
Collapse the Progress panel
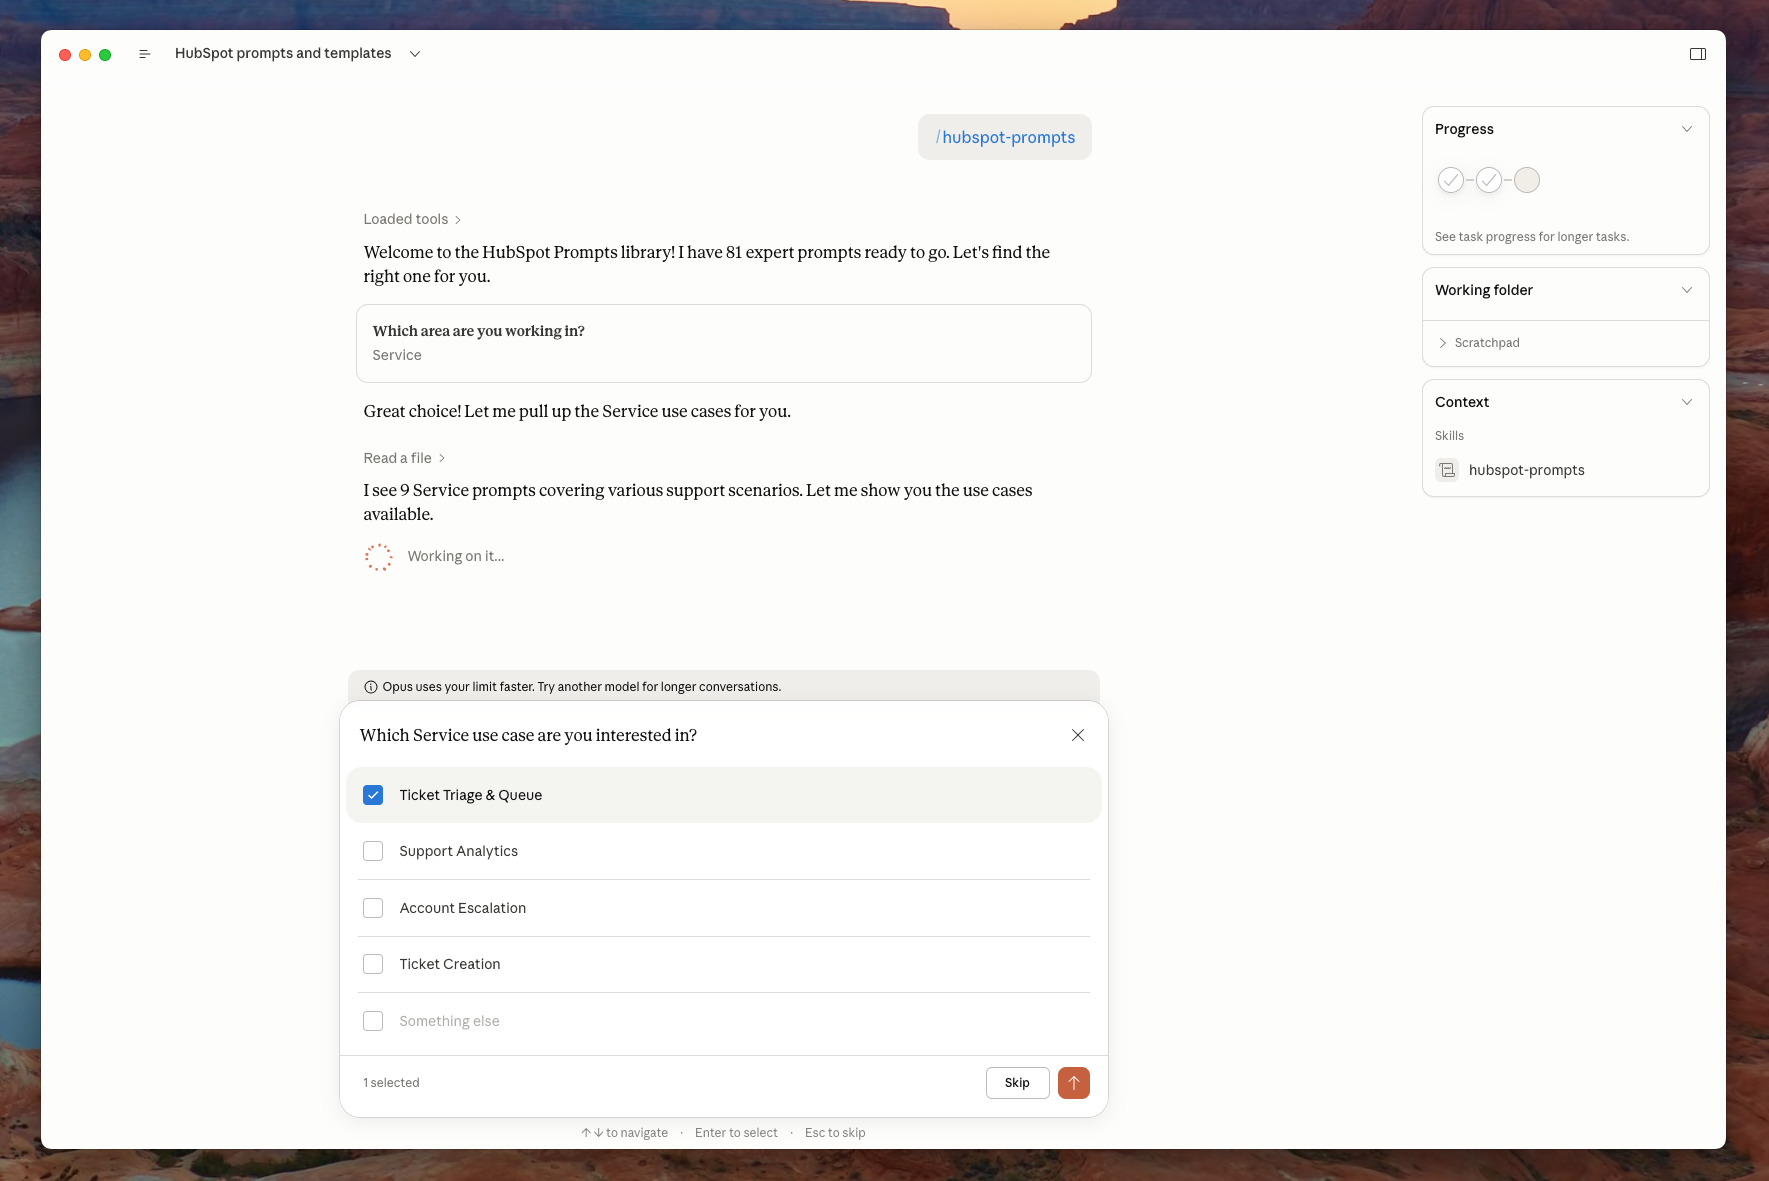pos(1687,129)
